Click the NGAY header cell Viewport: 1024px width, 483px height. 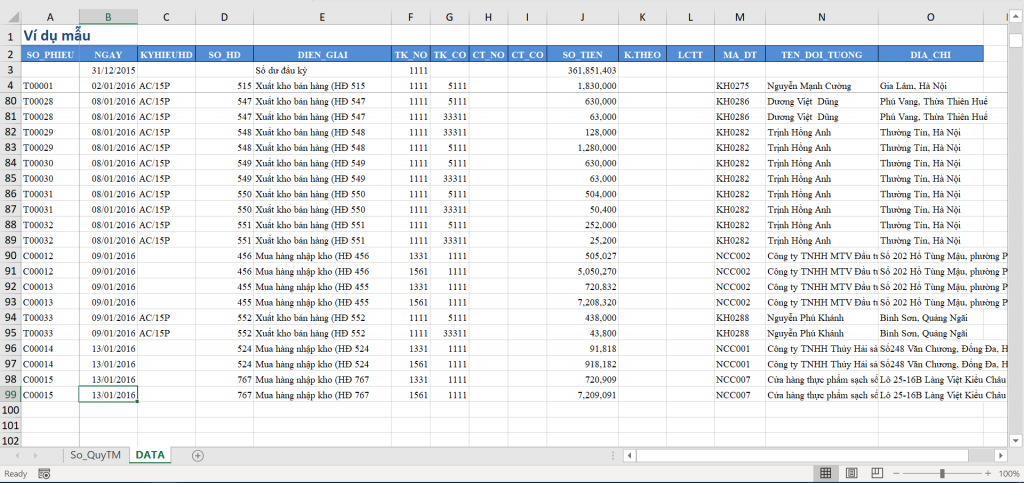tap(108, 55)
